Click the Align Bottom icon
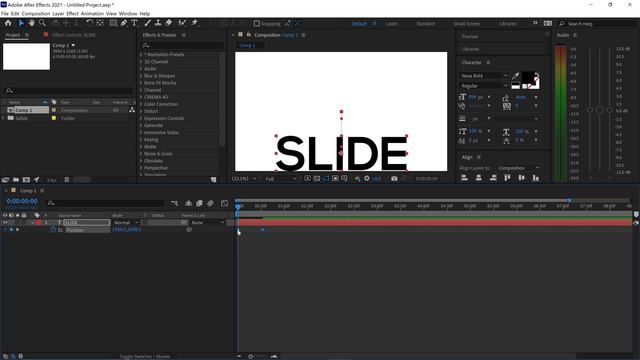Image resolution: width=640 pixels, height=360 pixels. pyautogui.click(x=536, y=178)
